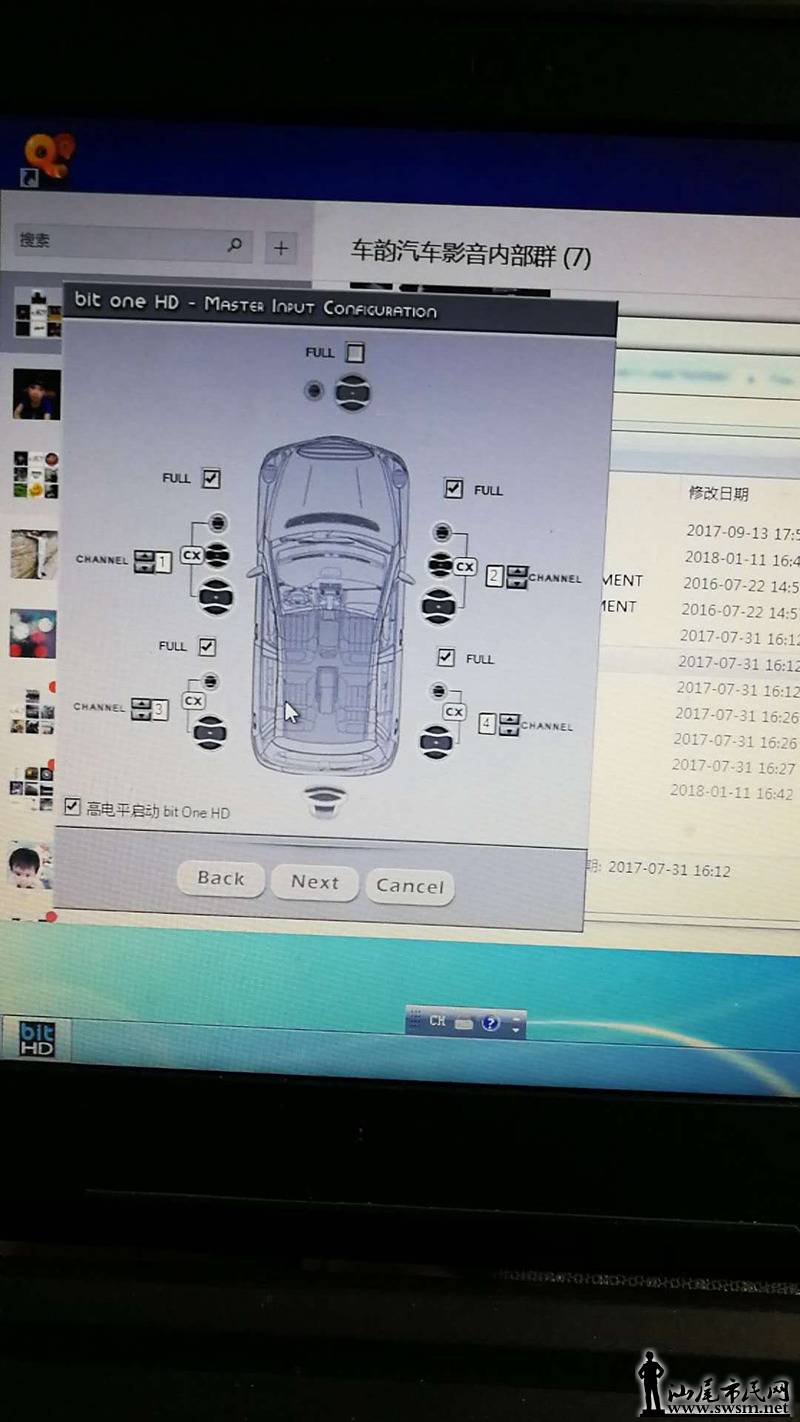Click the 搜索 search input field

coord(120,241)
